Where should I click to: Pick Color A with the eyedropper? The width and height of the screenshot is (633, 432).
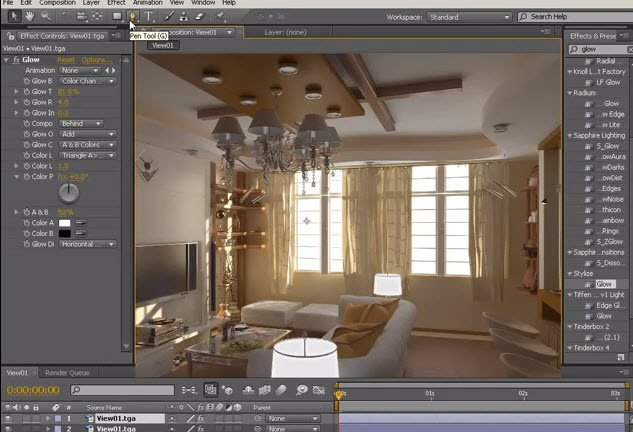click(82, 222)
